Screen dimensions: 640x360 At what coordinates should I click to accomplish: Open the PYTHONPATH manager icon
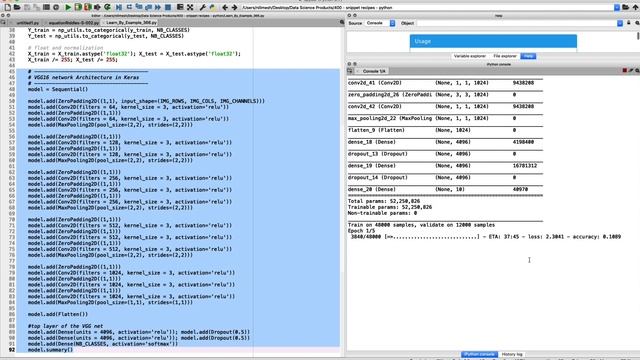tap(212, 7)
